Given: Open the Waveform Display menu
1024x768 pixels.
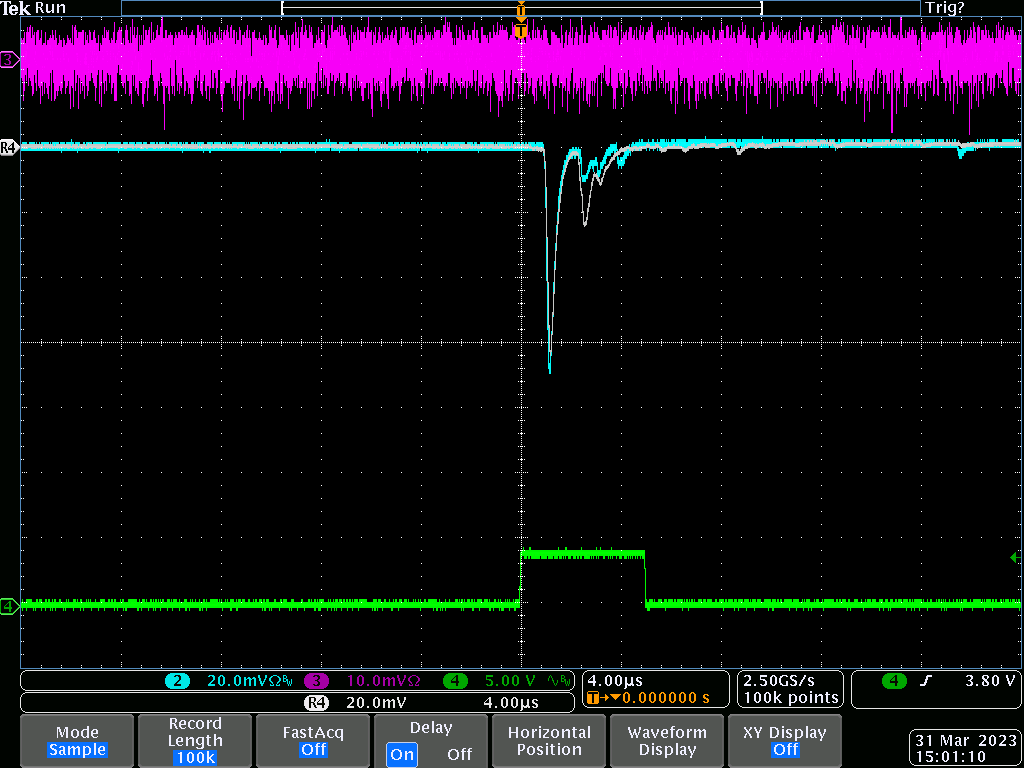Looking at the screenshot, I should [x=667, y=741].
